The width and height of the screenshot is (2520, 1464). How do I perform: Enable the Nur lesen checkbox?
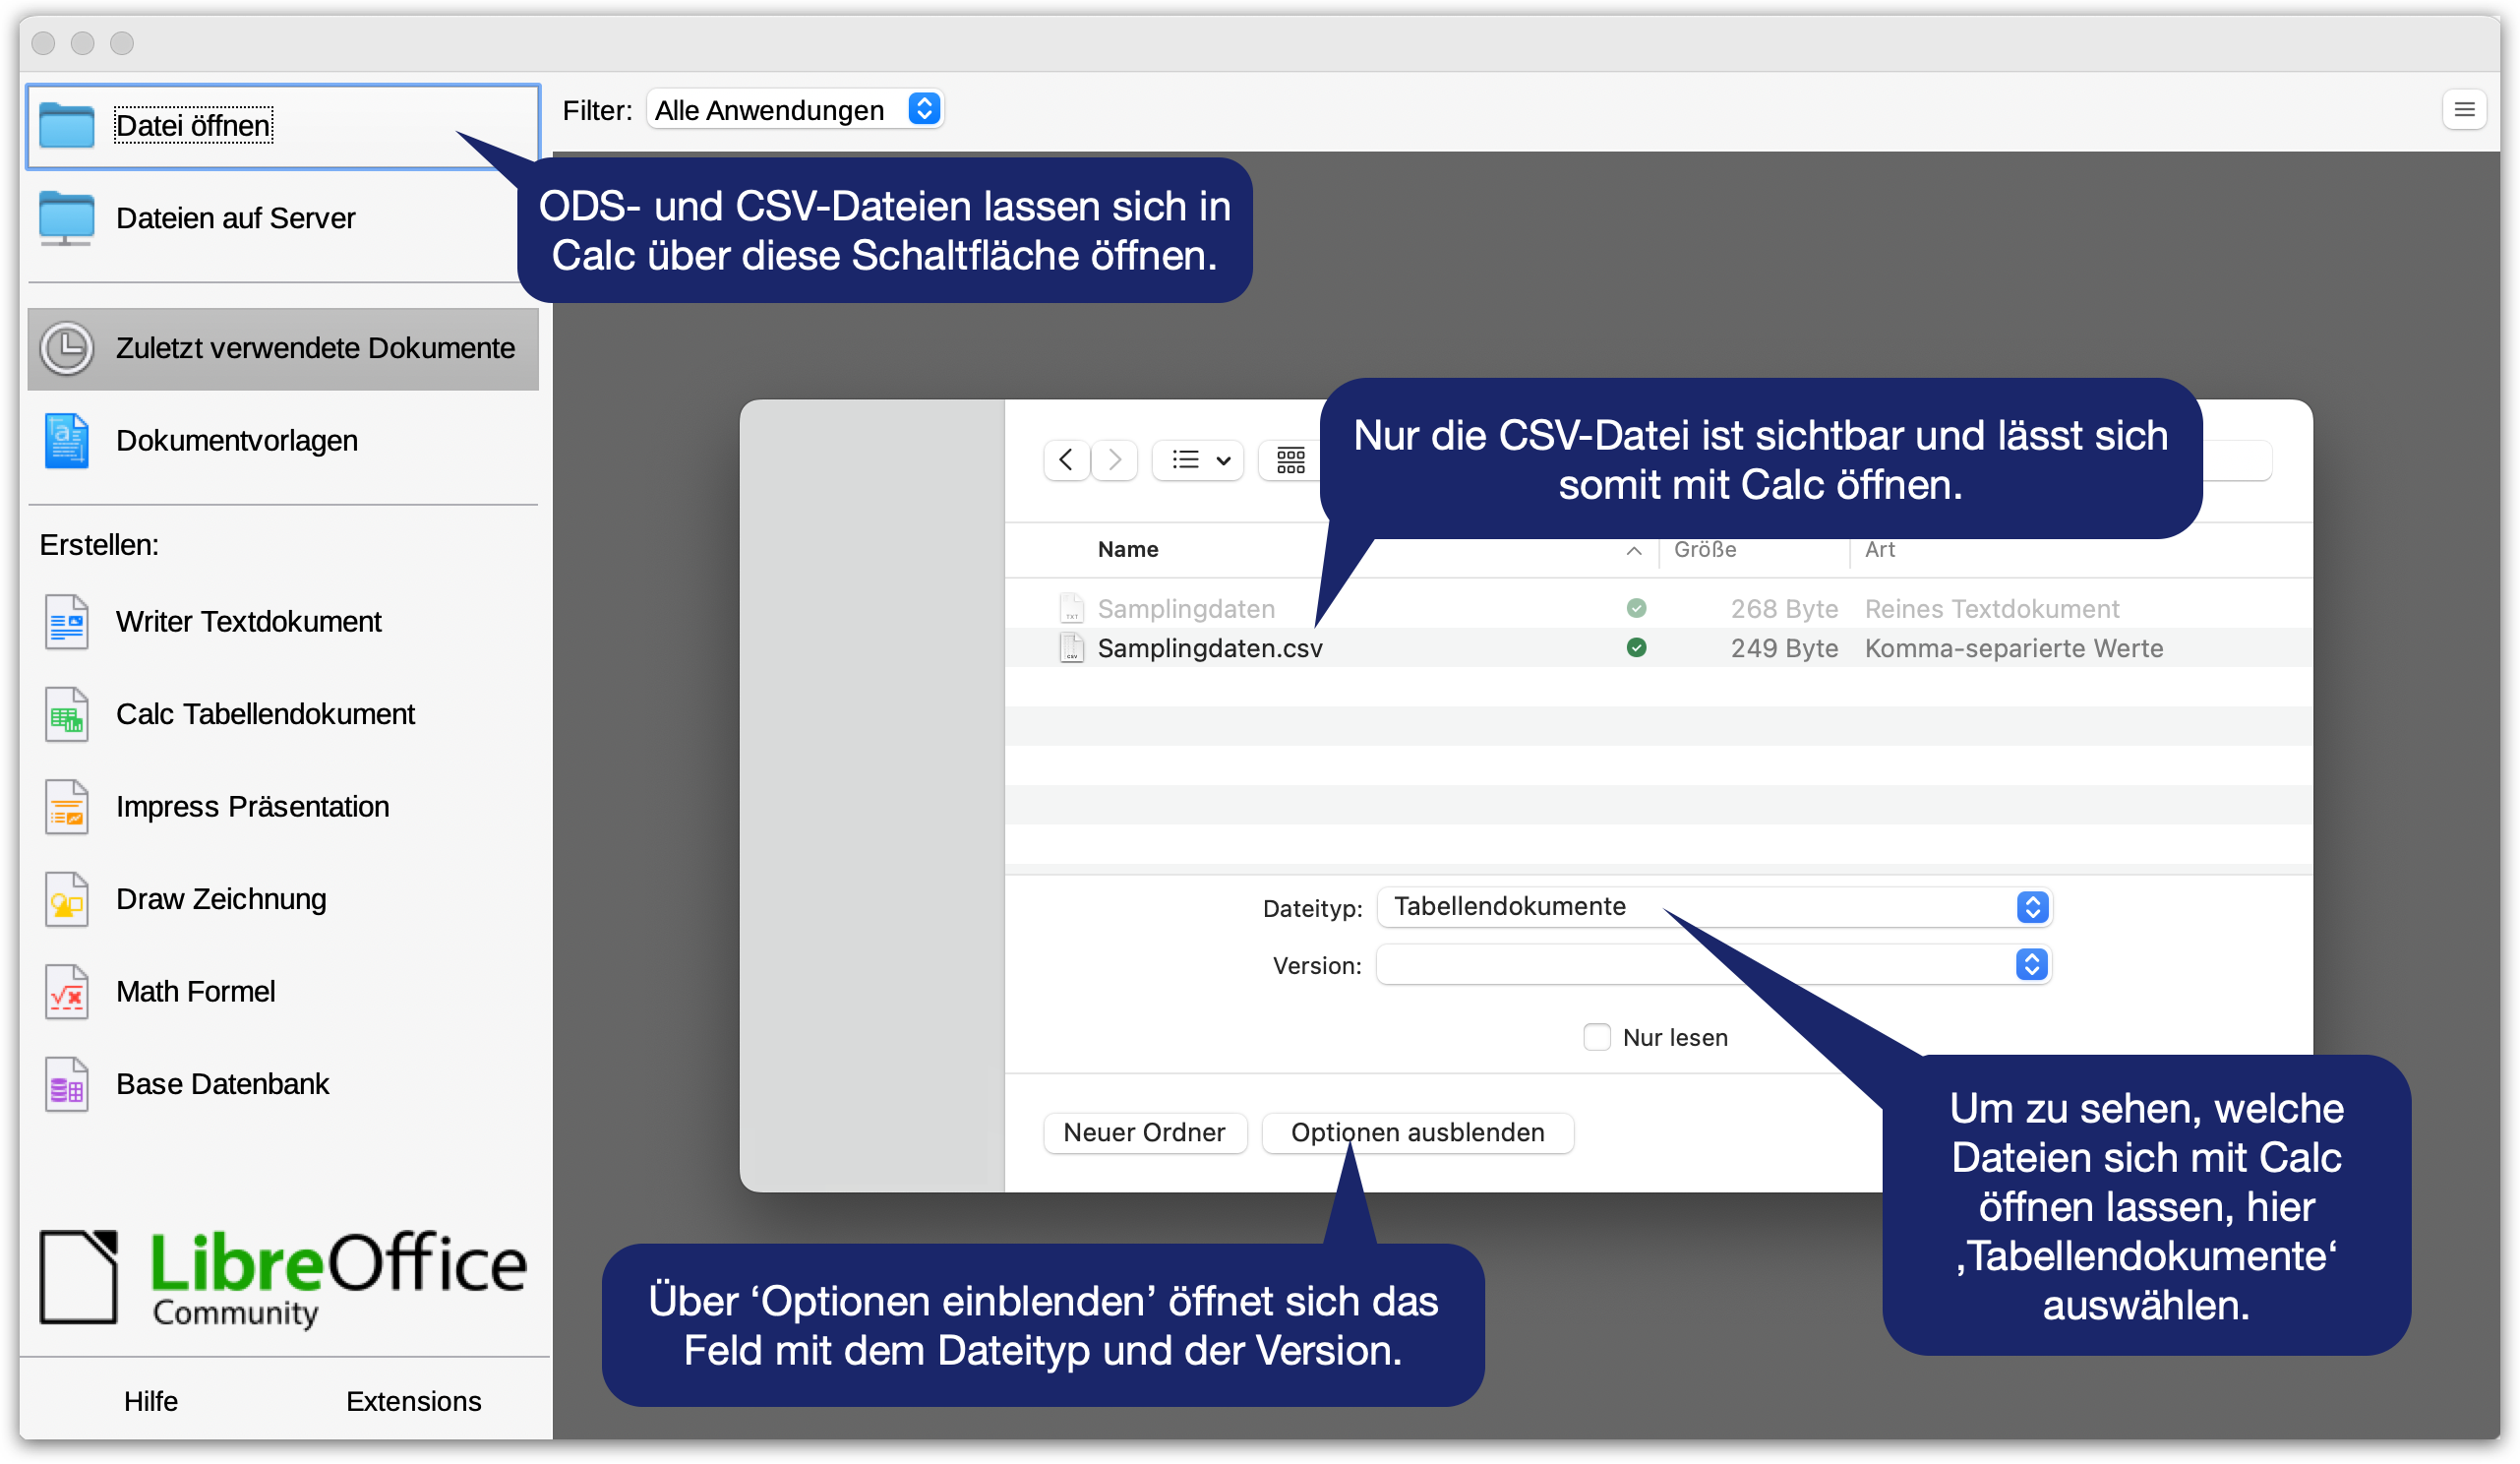[x=1597, y=1037]
